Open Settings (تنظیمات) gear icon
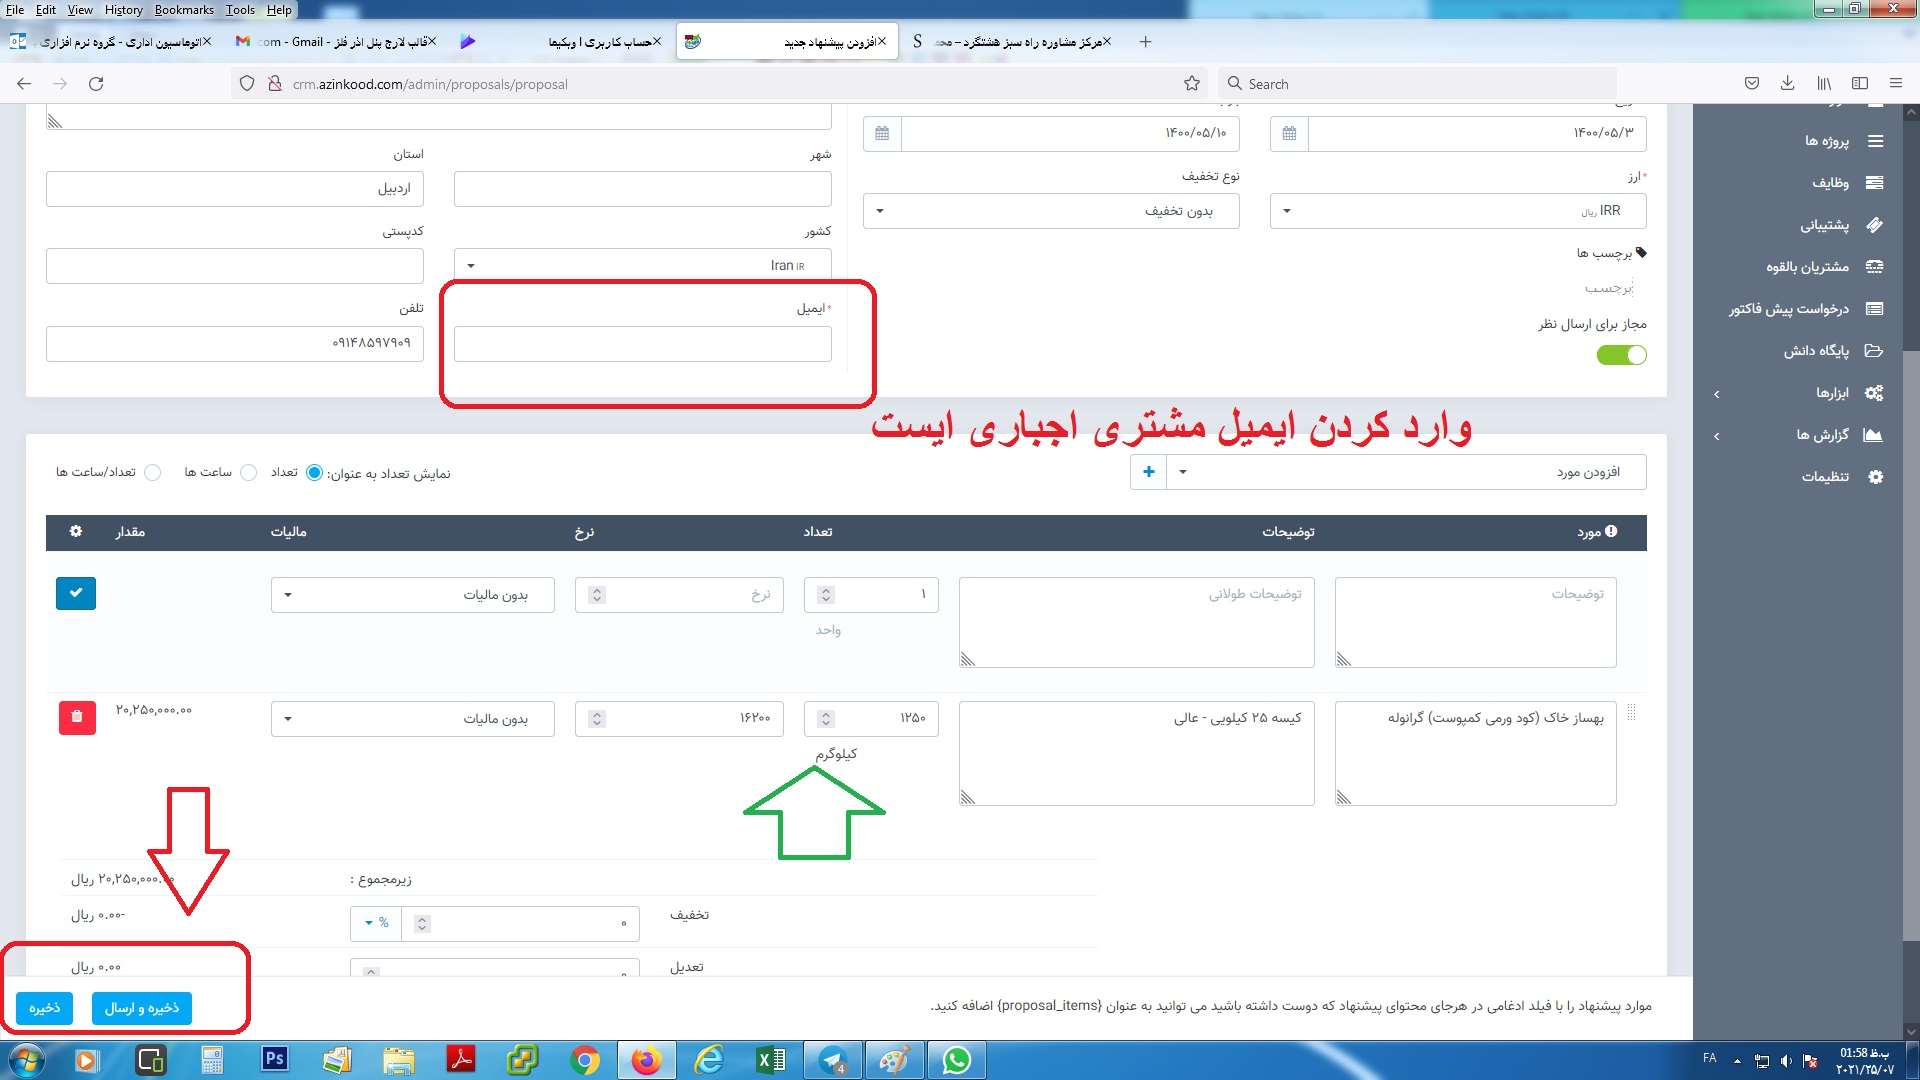1920x1080 pixels. [1875, 477]
